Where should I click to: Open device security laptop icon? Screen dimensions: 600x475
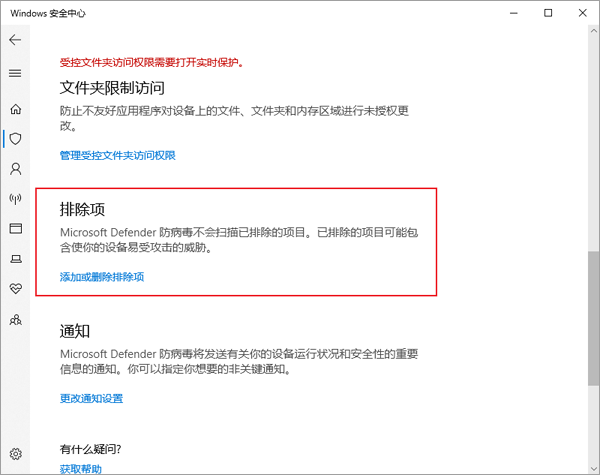[x=15, y=259]
